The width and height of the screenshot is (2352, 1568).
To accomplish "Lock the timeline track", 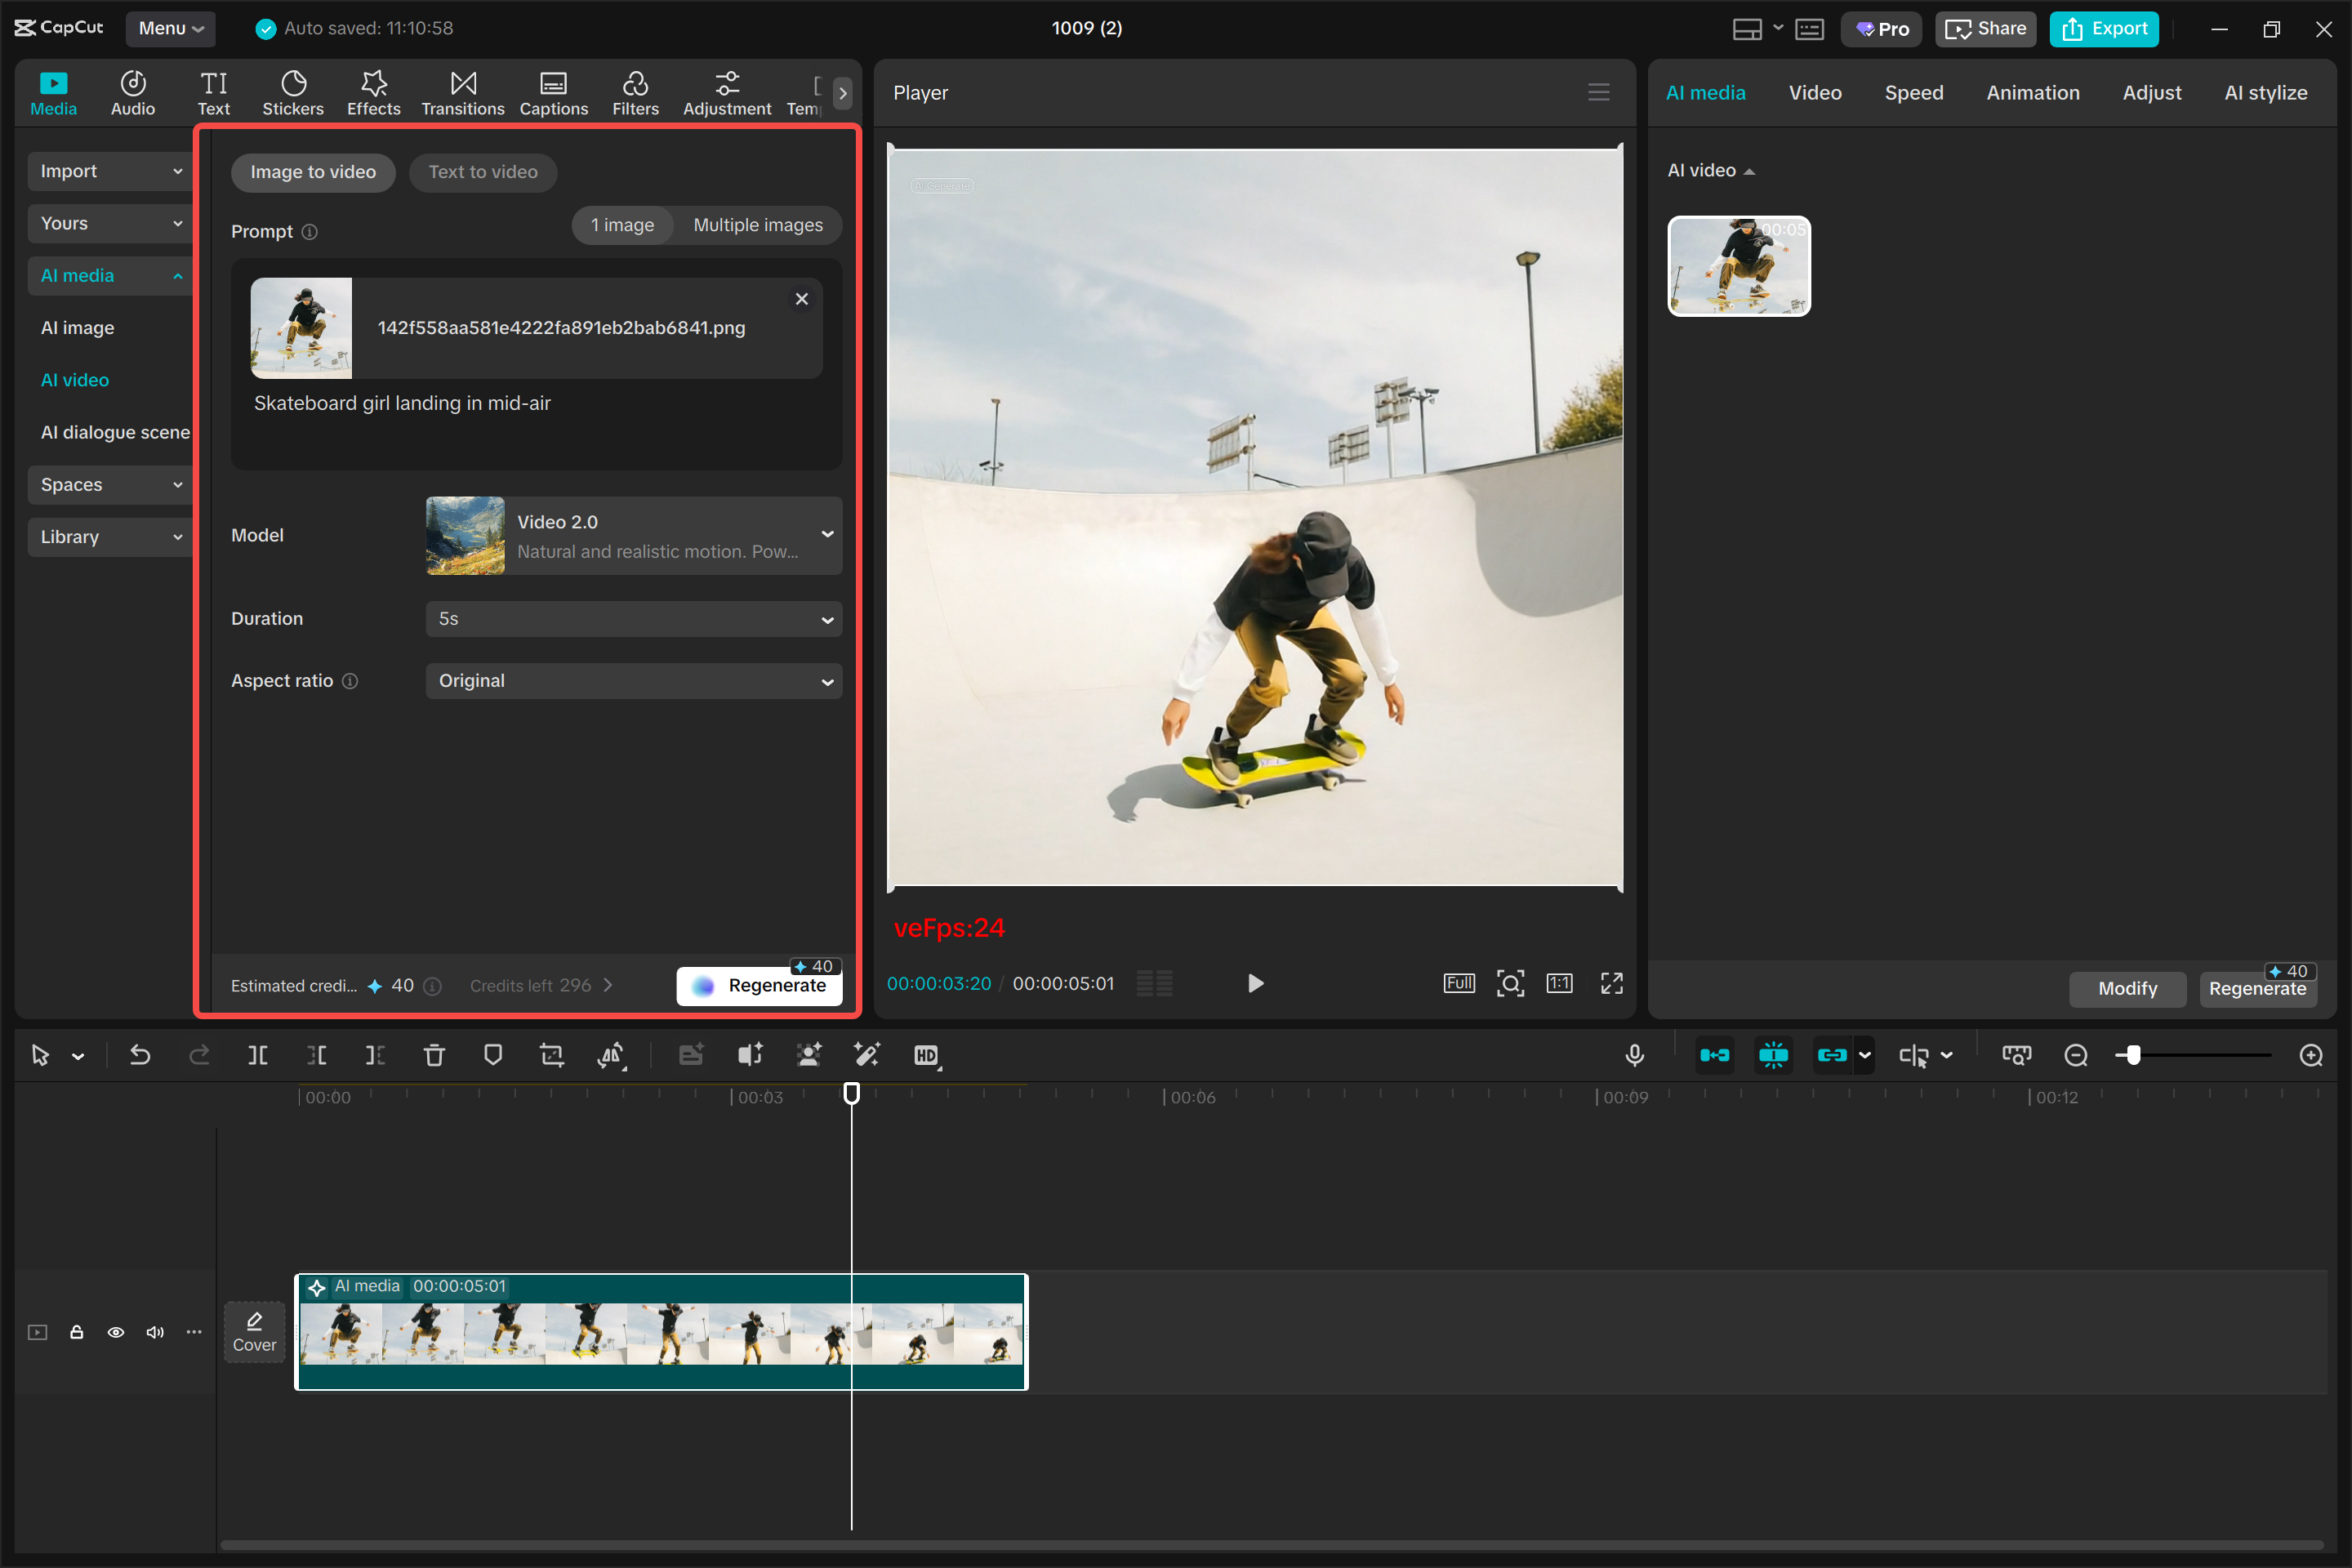I will point(77,1332).
